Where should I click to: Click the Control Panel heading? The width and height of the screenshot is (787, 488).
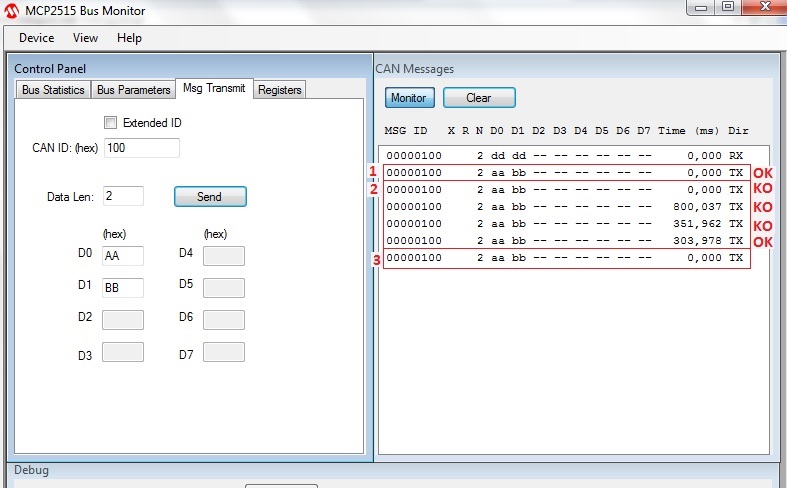(x=50, y=69)
